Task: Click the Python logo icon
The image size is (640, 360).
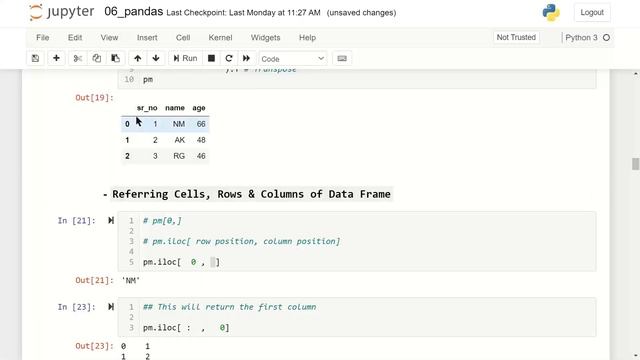Action: (551, 13)
